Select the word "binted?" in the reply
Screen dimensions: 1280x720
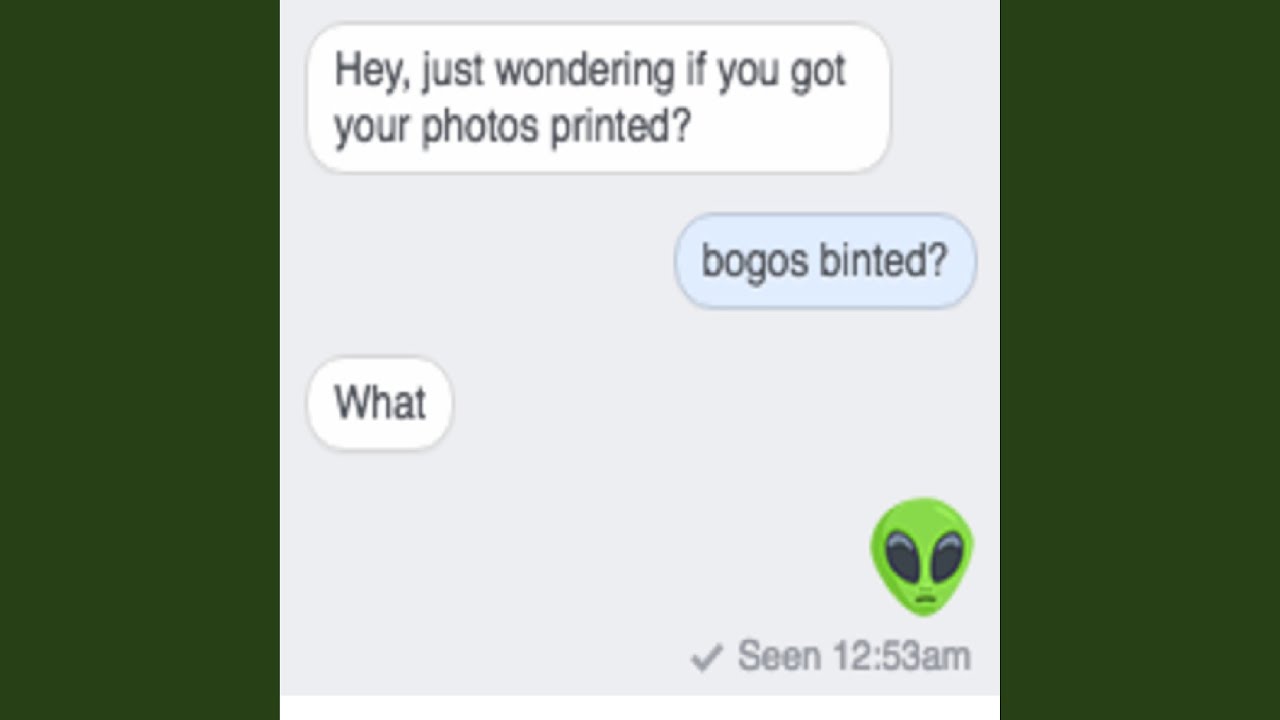(x=883, y=260)
